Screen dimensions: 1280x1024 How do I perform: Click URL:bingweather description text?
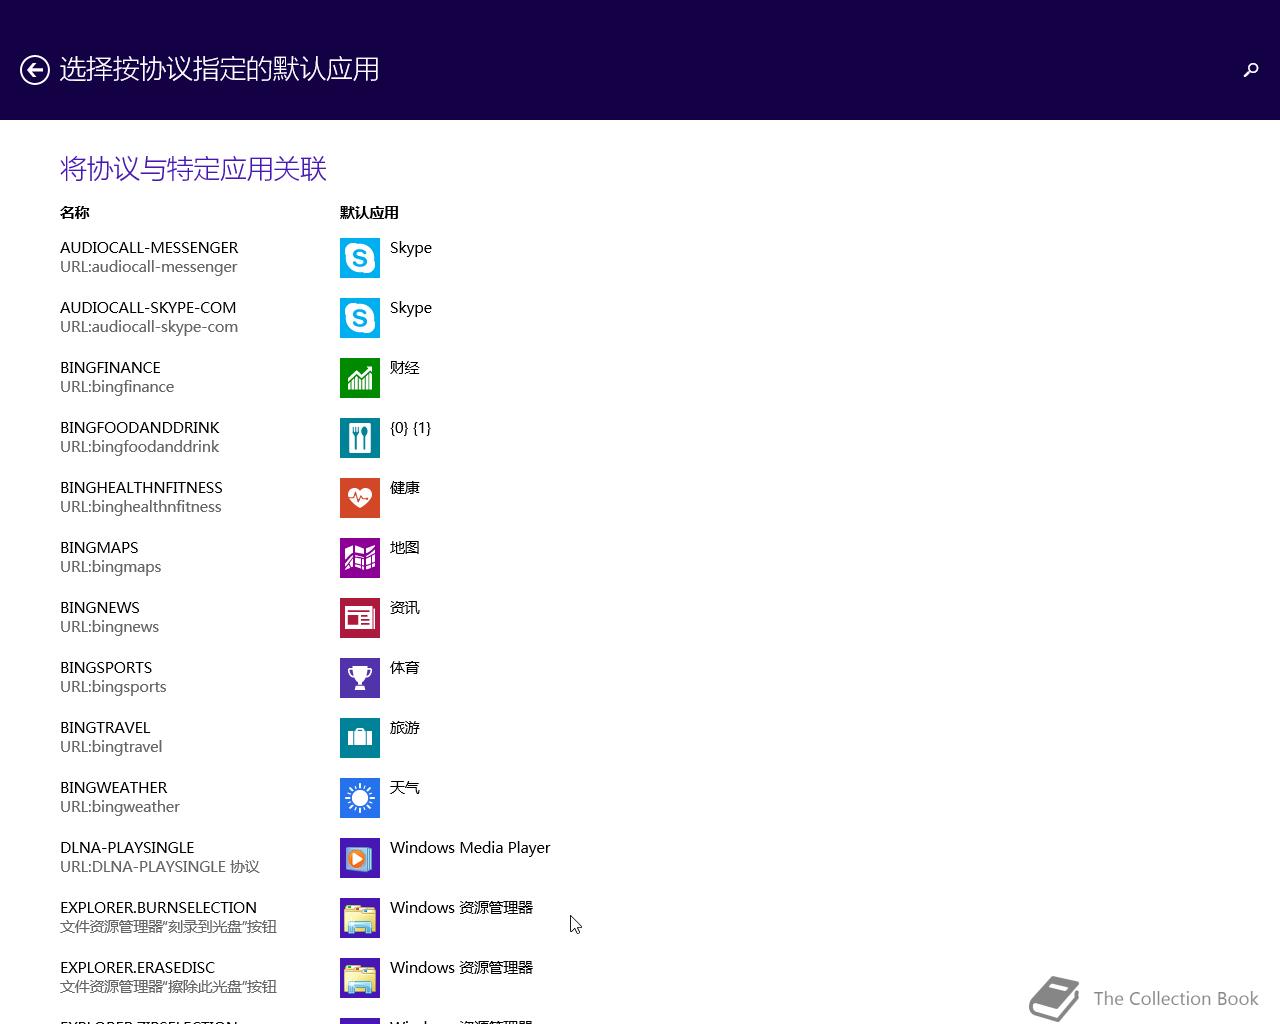120,807
